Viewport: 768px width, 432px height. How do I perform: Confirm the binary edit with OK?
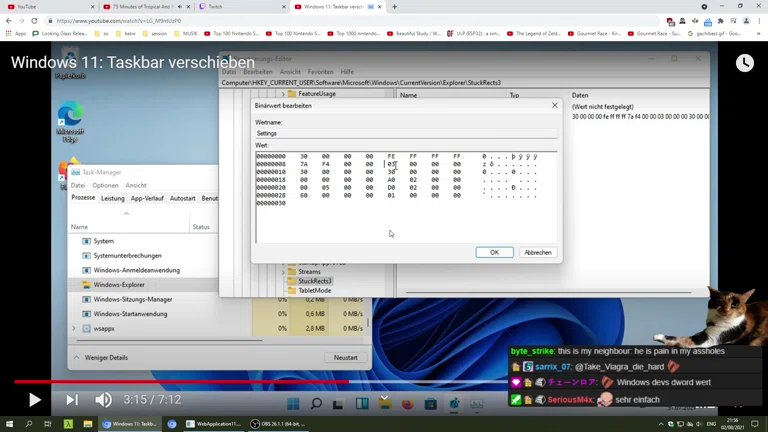click(x=494, y=252)
